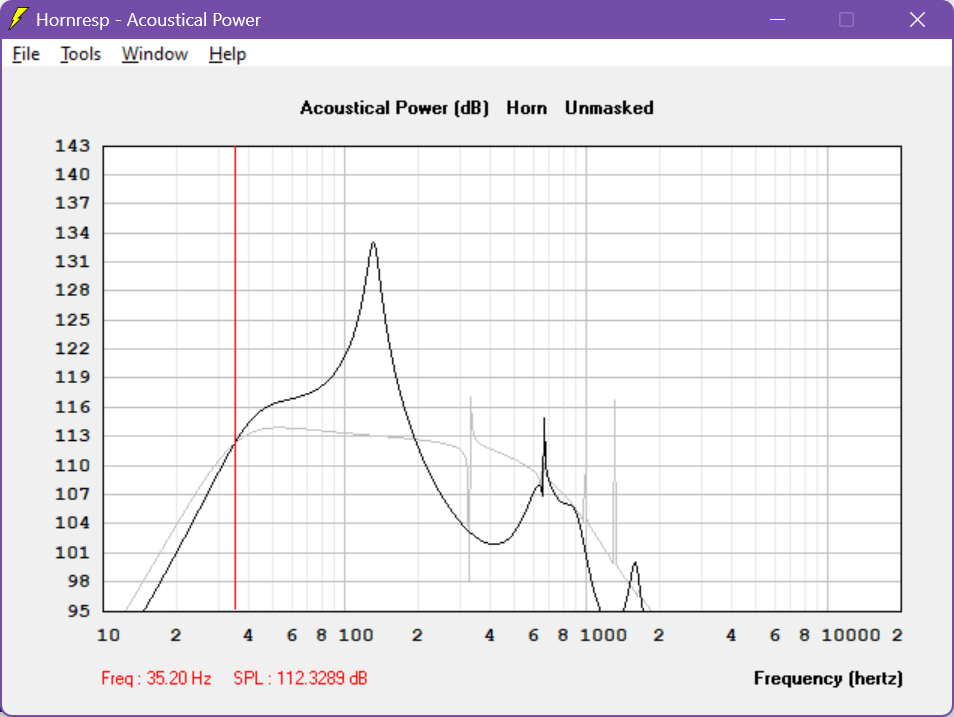This screenshot has height=717, width=954.
Task: Click the 'SPL : 112.3289 dB' readout
Action: click(x=301, y=678)
